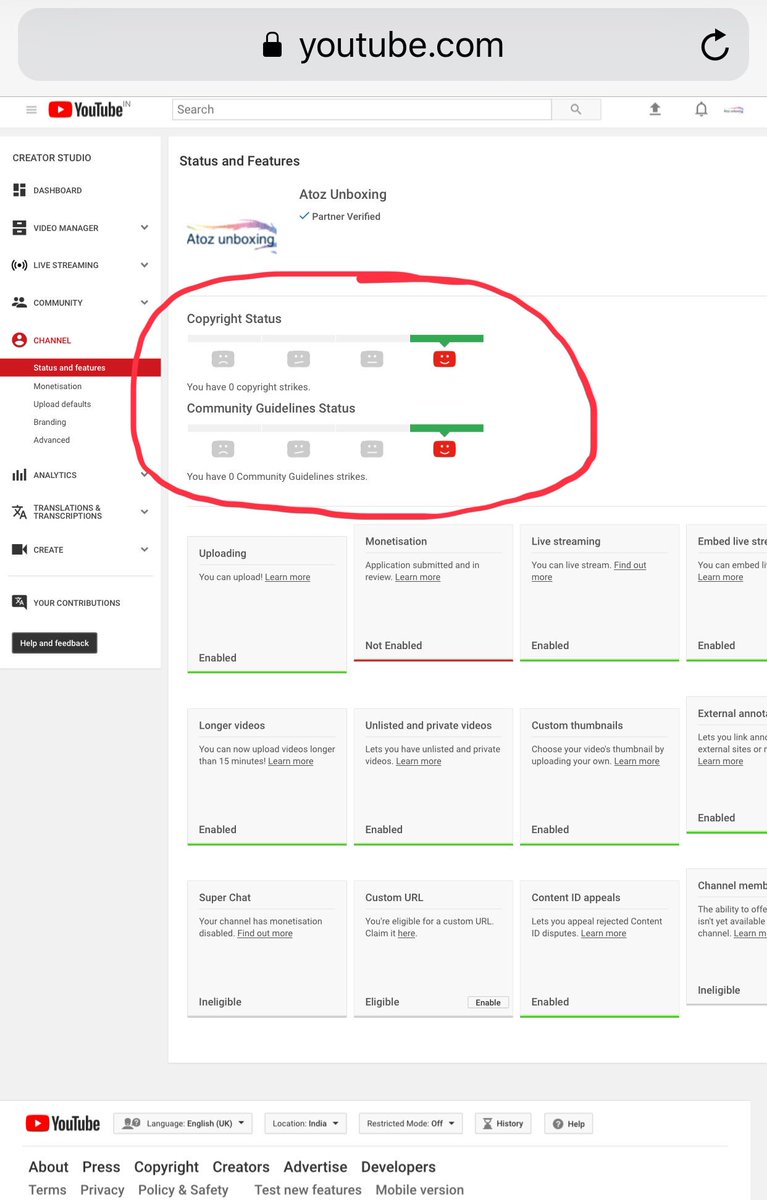767x1200 pixels.
Task: Click Learn more in Content ID appeals card
Action: click(x=604, y=933)
